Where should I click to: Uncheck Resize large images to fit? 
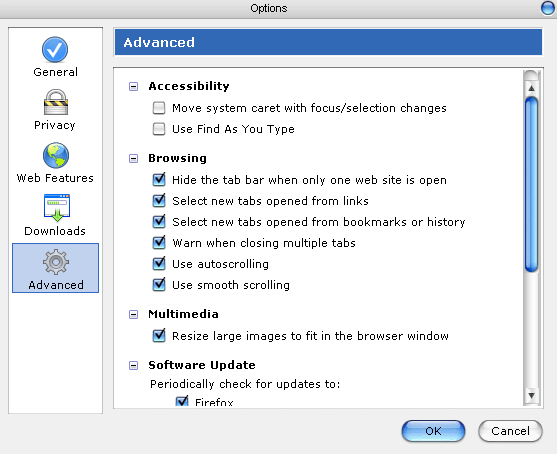pos(159,336)
